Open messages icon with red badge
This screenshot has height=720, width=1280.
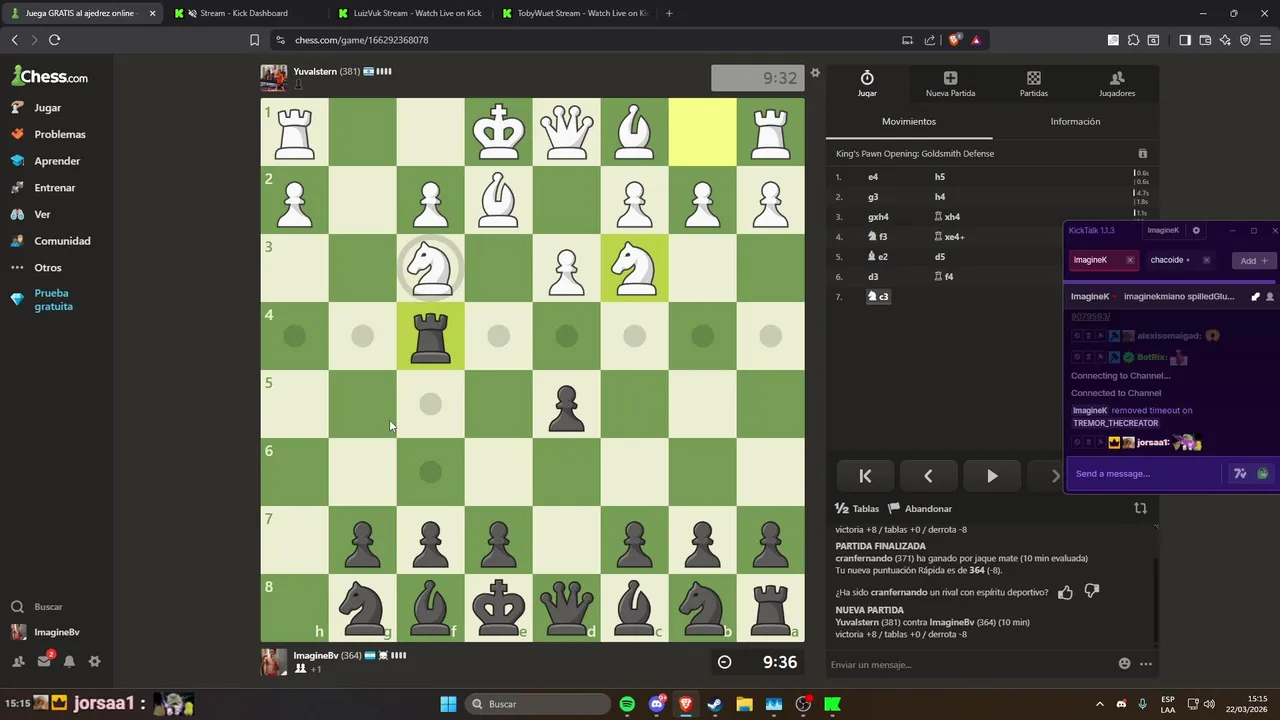(x=44, y=660)
